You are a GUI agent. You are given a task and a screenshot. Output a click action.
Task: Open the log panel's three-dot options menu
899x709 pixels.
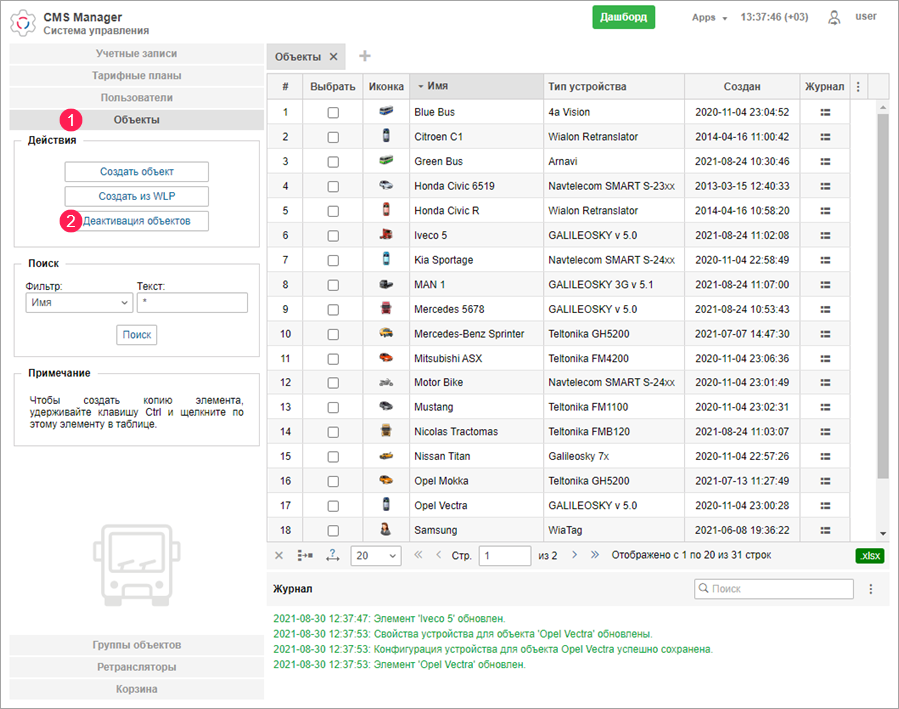(x=870, y=589)
